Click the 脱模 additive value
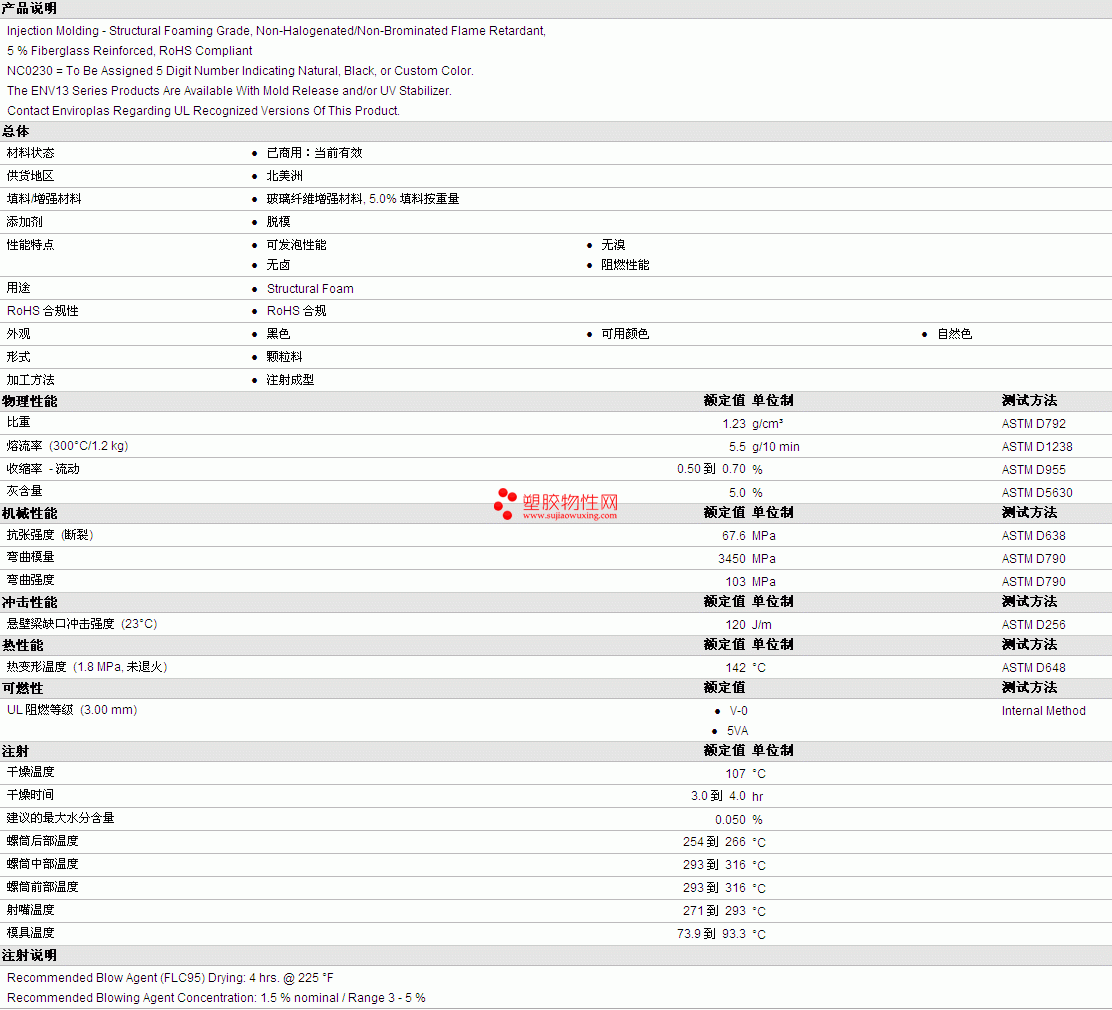This screenshot has width=1112, height=1010. point(278,222)
